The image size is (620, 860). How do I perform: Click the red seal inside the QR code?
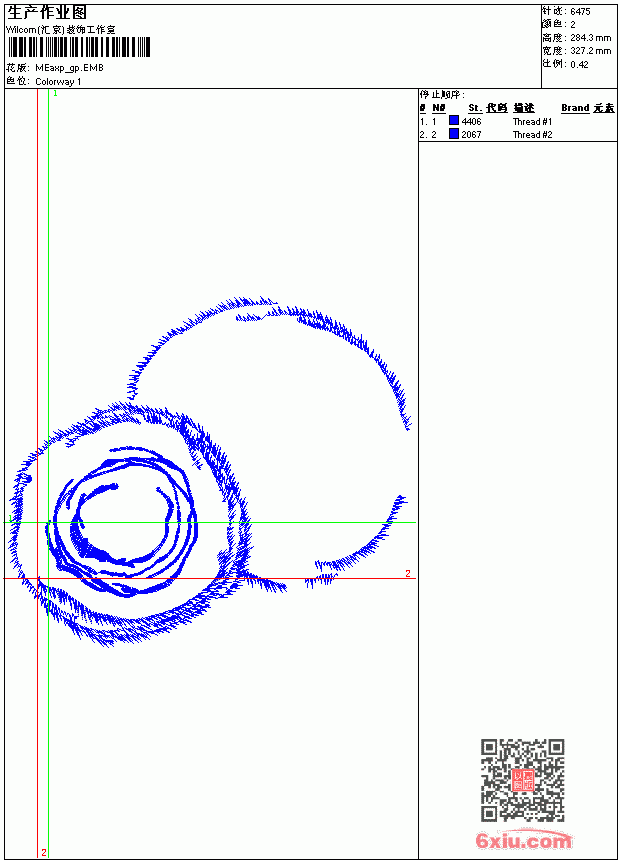522,780
